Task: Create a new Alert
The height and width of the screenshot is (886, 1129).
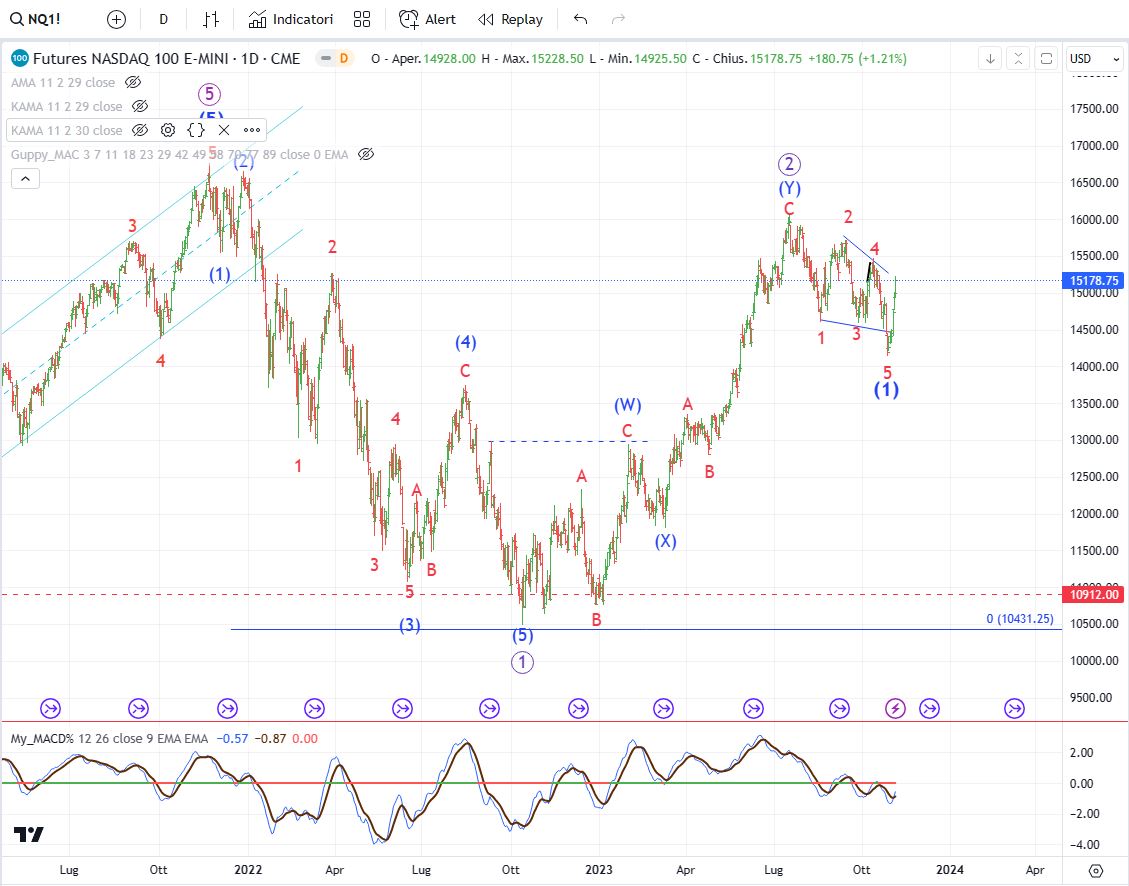Action: [427, 19]
